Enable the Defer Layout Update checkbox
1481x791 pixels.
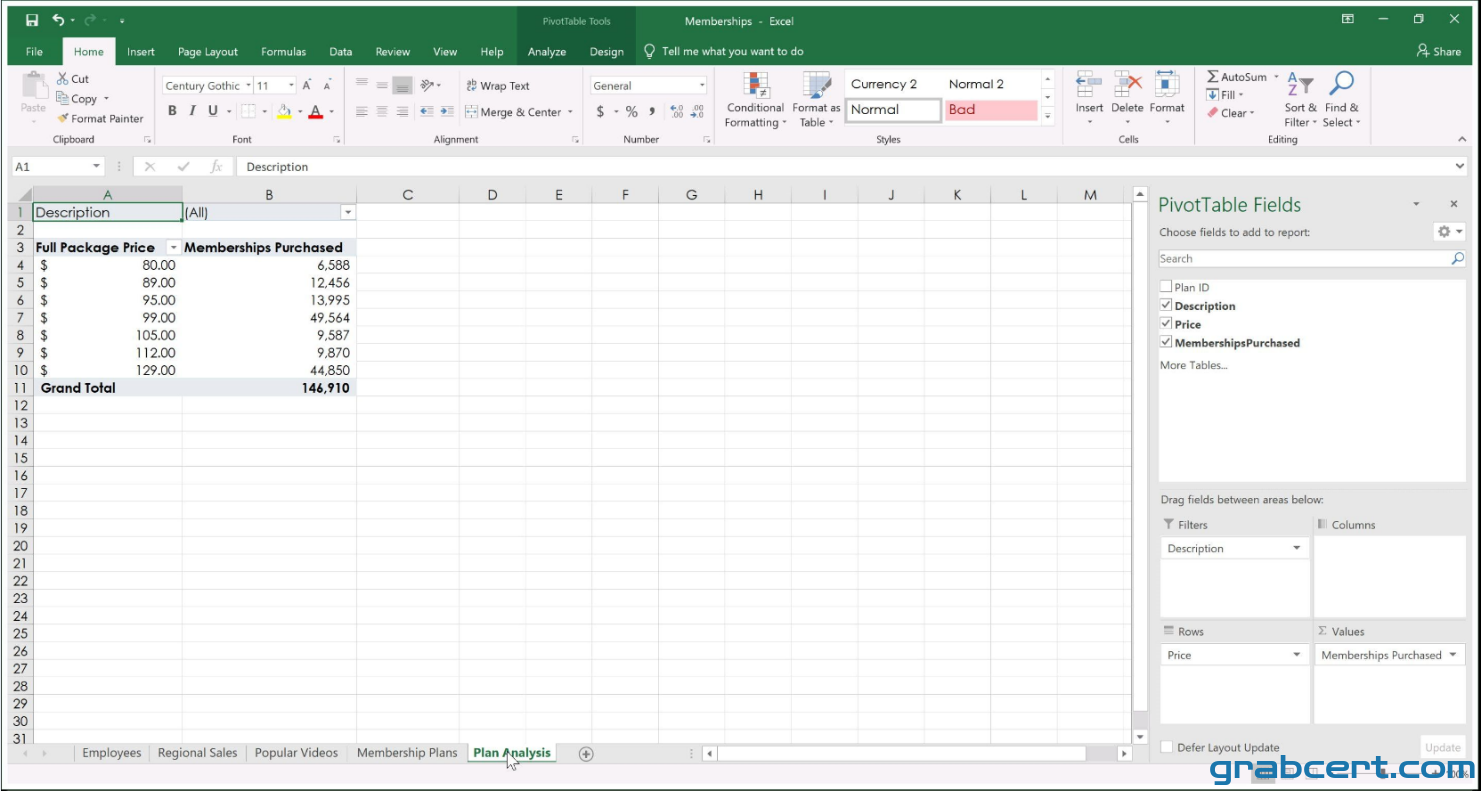pyautogui.click(x=1166, y=747)
